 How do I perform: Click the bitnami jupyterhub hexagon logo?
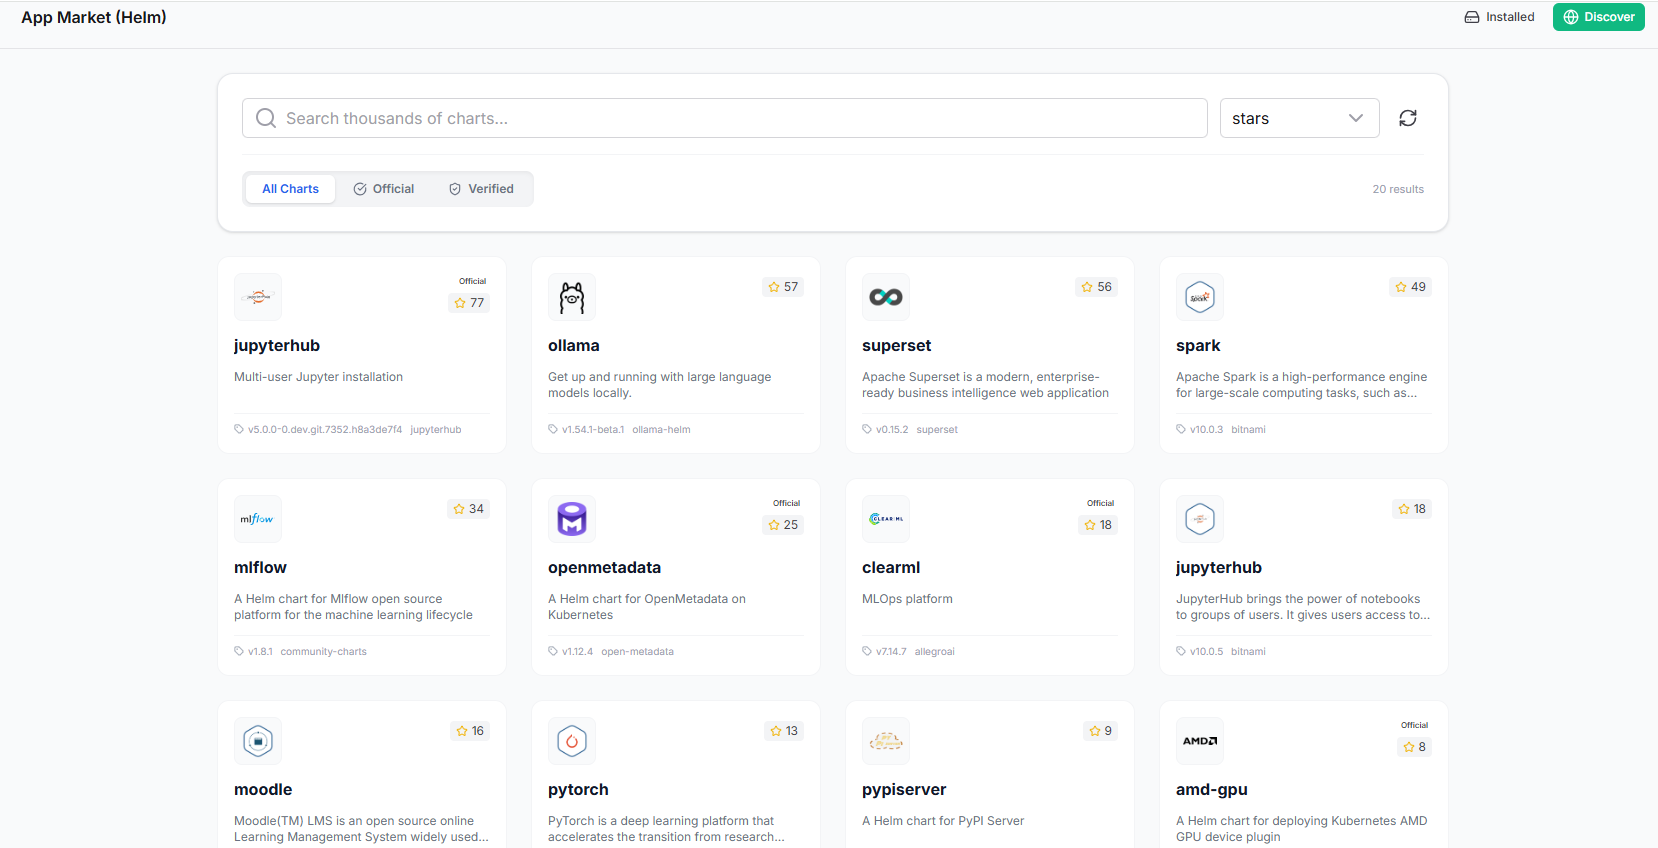click(x=1200, y=519)
